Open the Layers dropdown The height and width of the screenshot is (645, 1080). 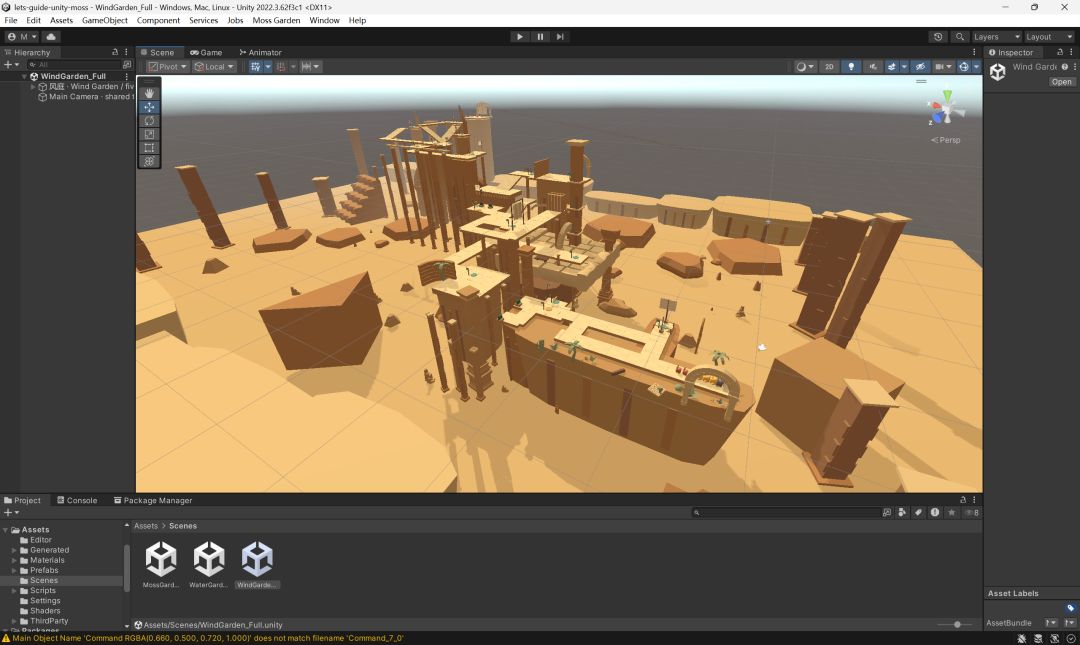tap(996, 37)
